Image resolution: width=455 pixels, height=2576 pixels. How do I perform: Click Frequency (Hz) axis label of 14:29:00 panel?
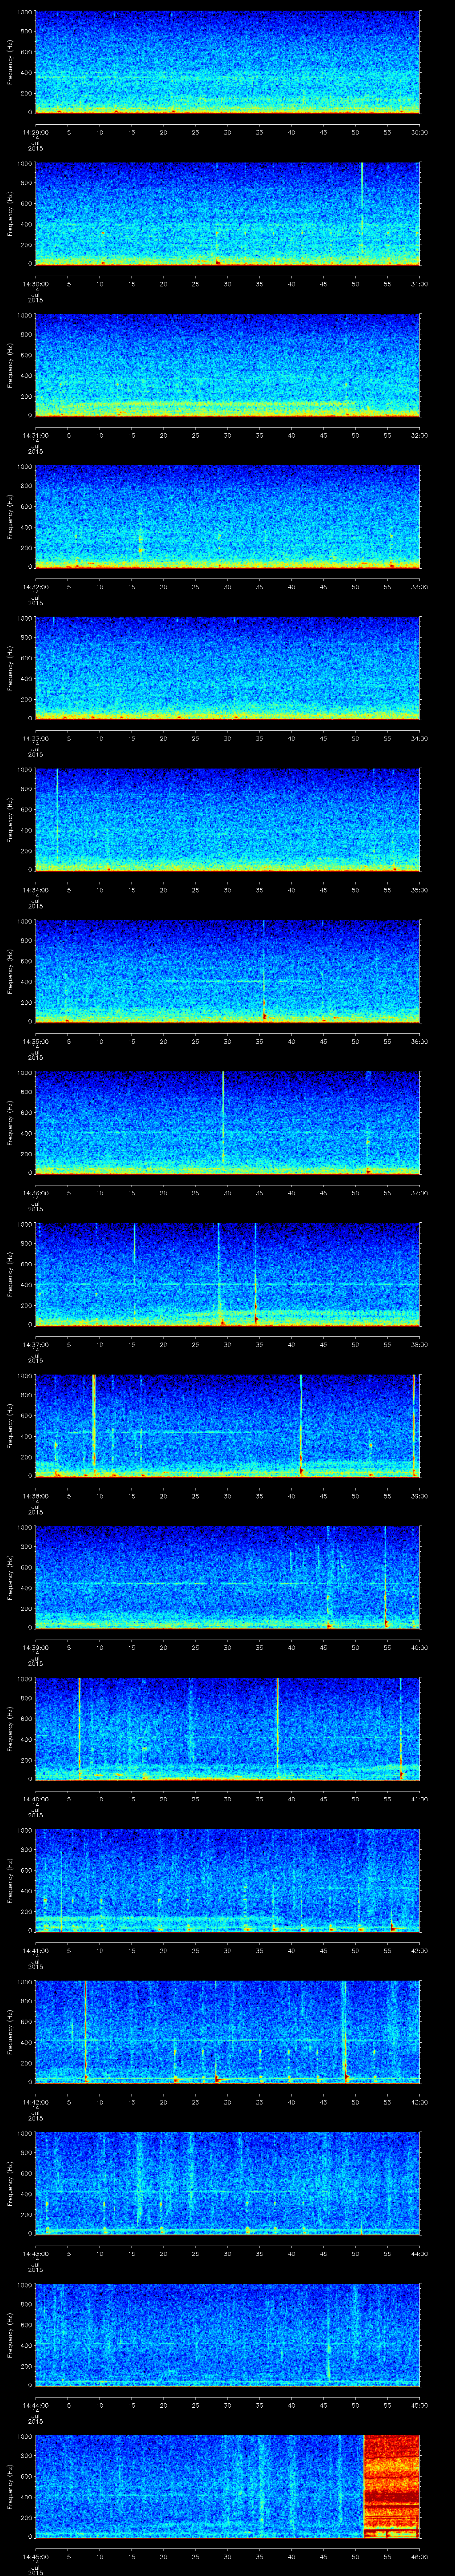[x=10, y=62]
